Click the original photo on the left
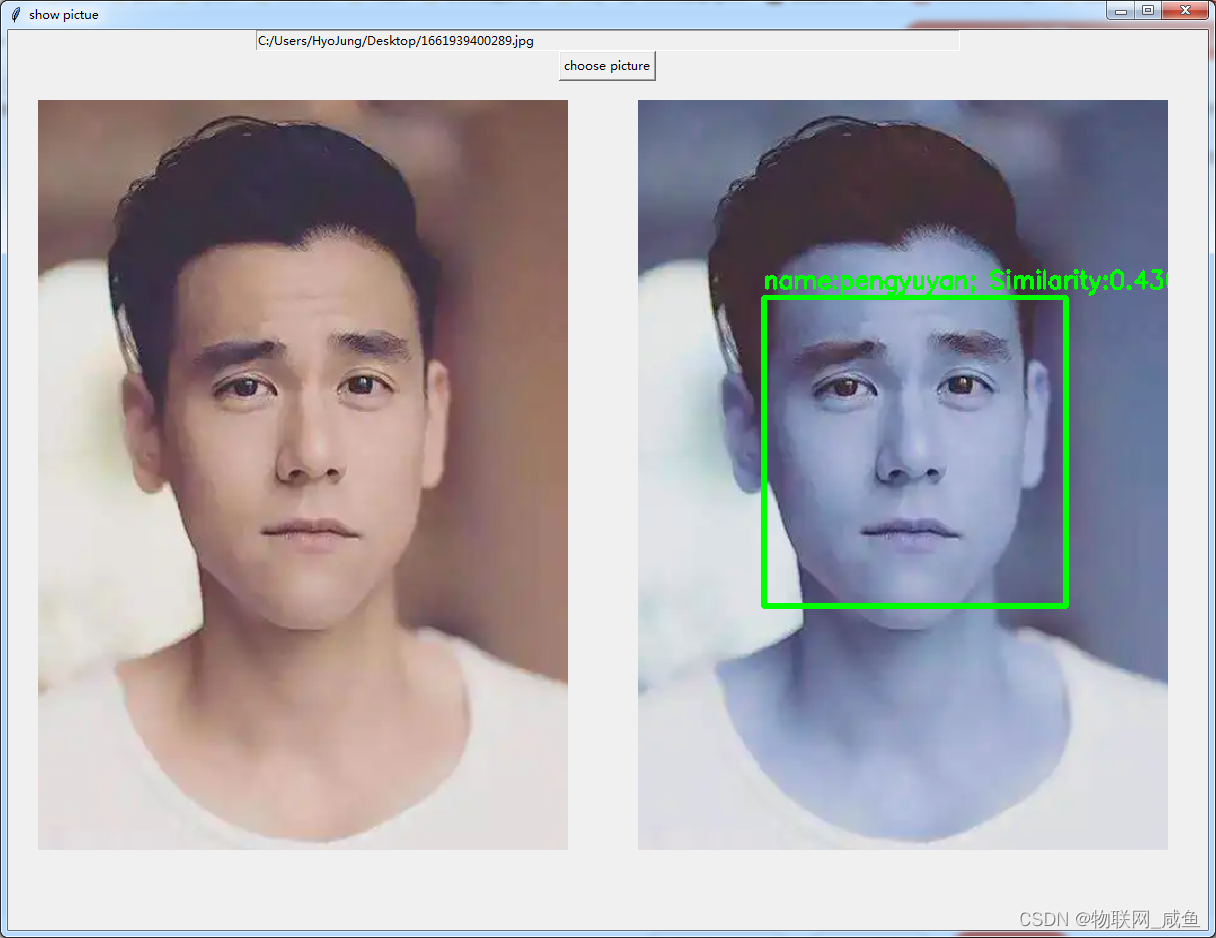 click(x=303, y=475)
